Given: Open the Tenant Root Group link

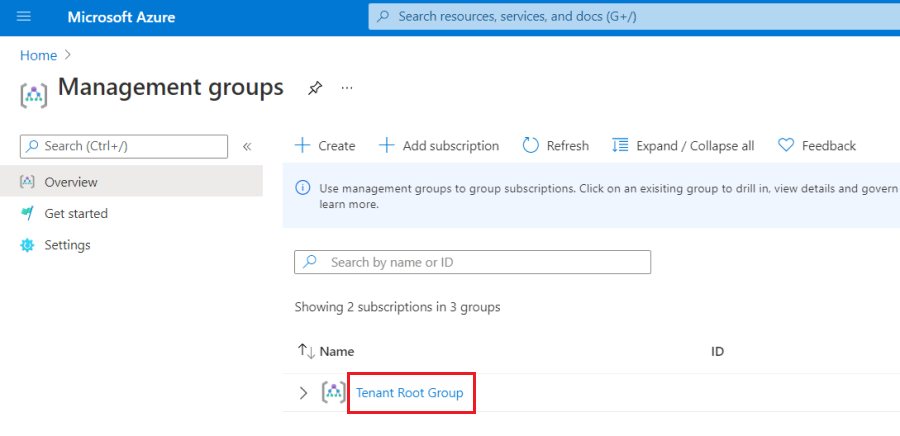Looking at the screenshot, I should pyautogui.click(x=410, y=393).
